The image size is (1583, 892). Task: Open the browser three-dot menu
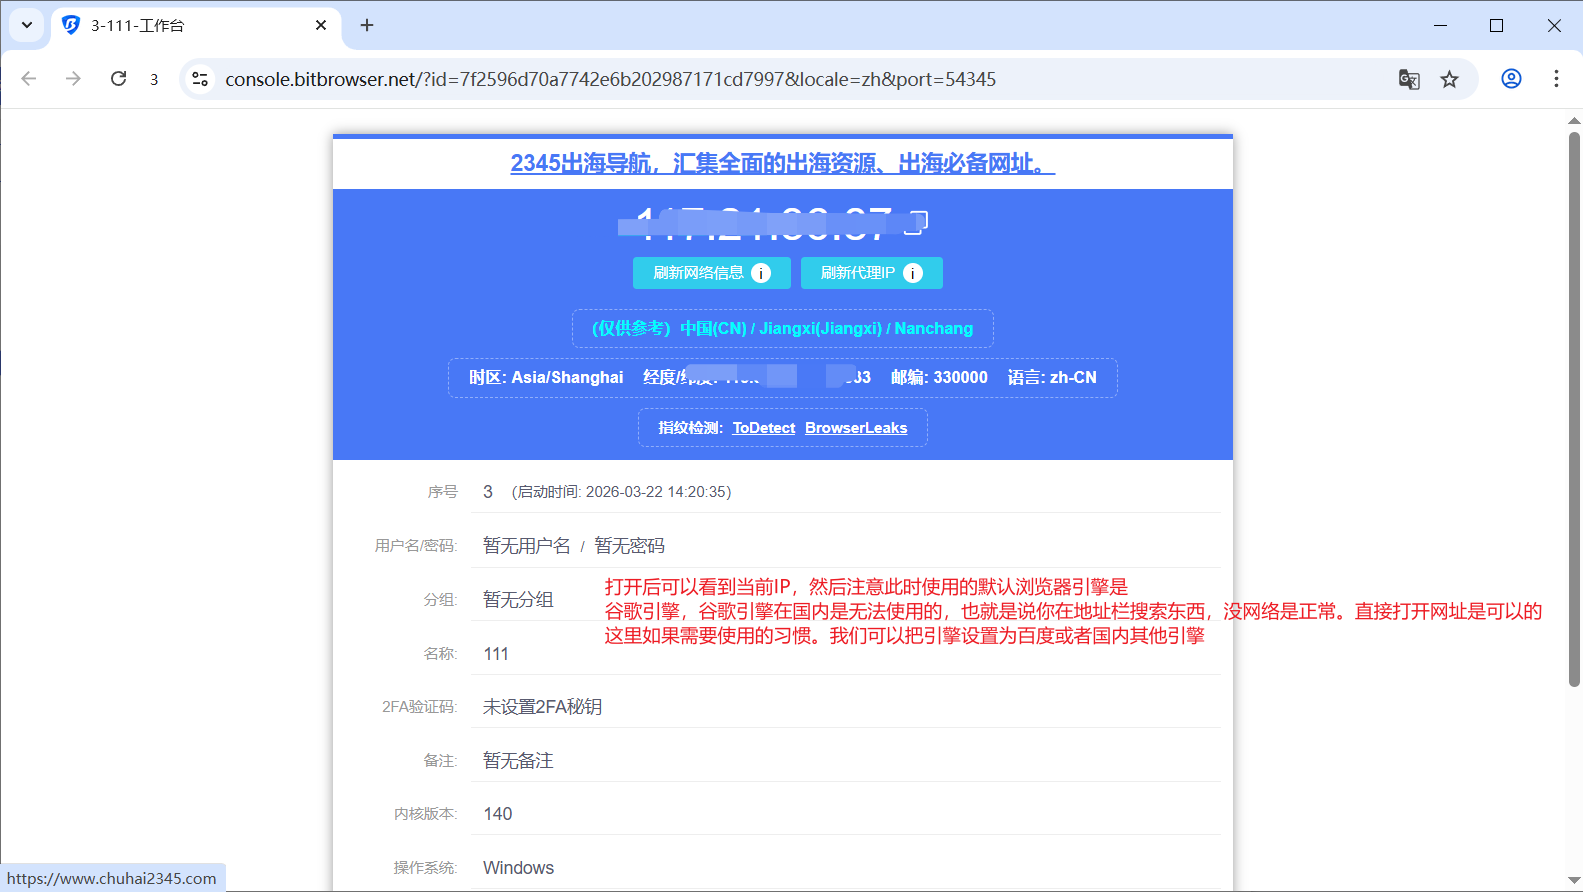pyautogui.click(x=1556, y=79)
